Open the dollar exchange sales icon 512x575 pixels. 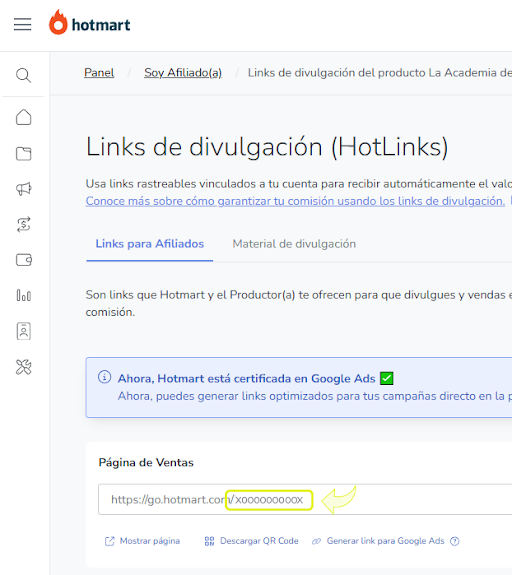pos(23,224)
